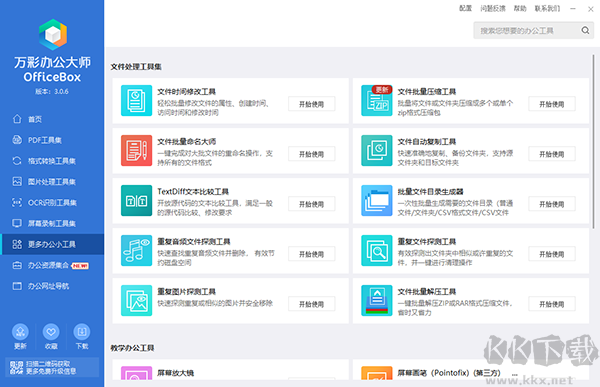
Task: Click the 下载 icon in sidebar bottom
Action: (82, 332)
